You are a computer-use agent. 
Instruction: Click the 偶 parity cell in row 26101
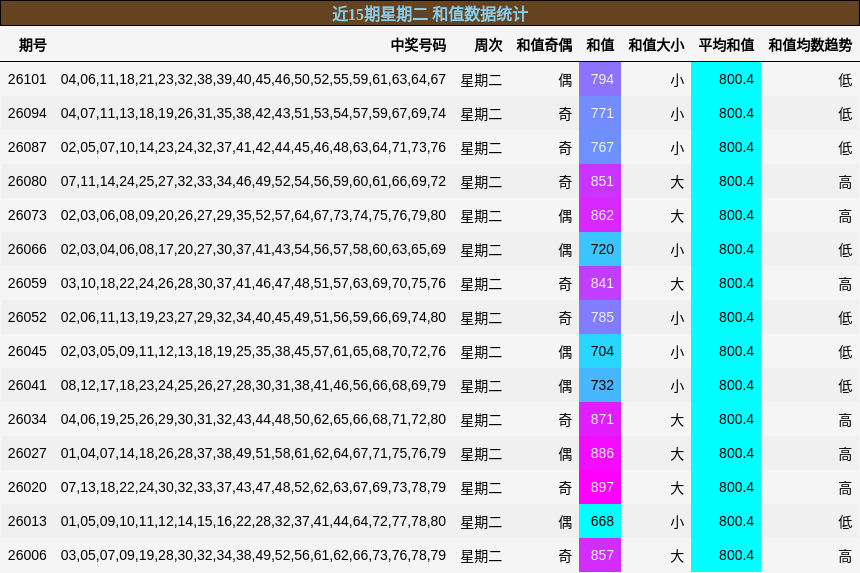point(565,80)
